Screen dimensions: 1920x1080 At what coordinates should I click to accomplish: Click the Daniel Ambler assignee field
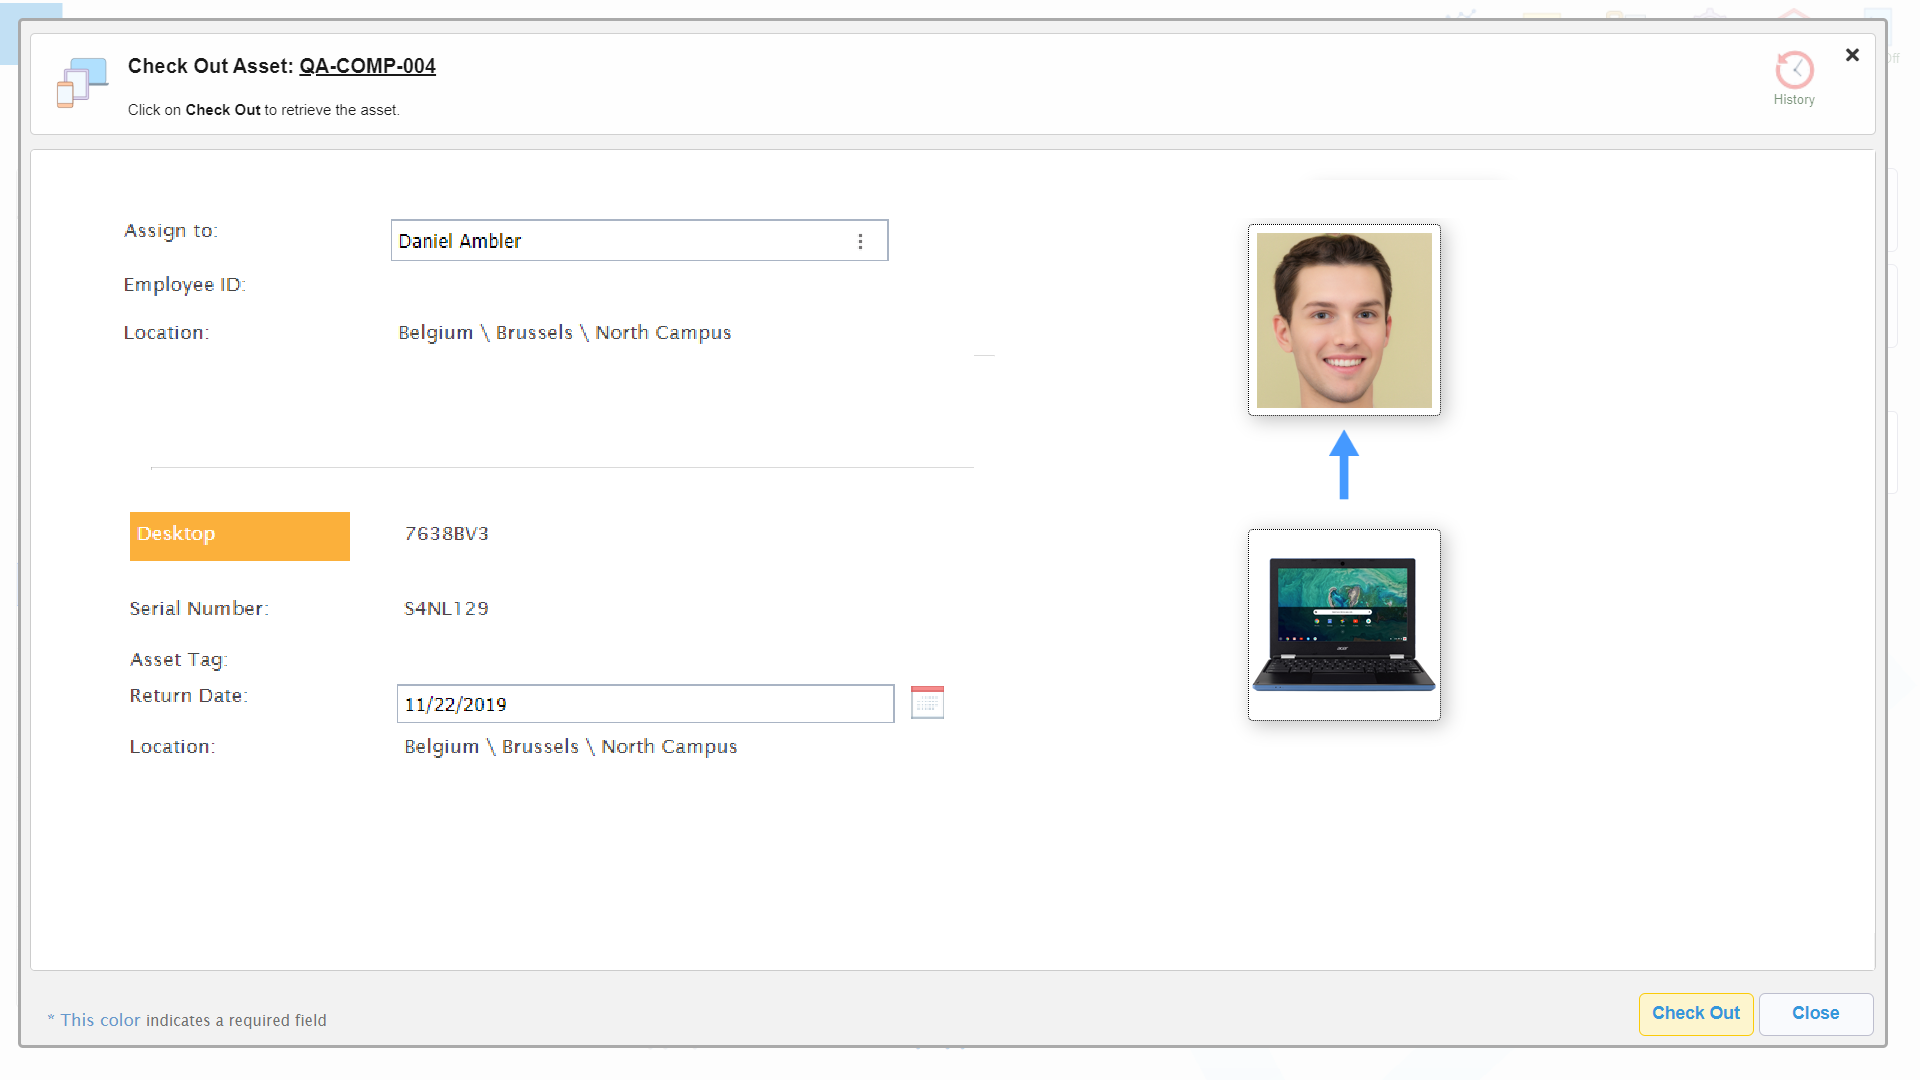pos(600,240)
